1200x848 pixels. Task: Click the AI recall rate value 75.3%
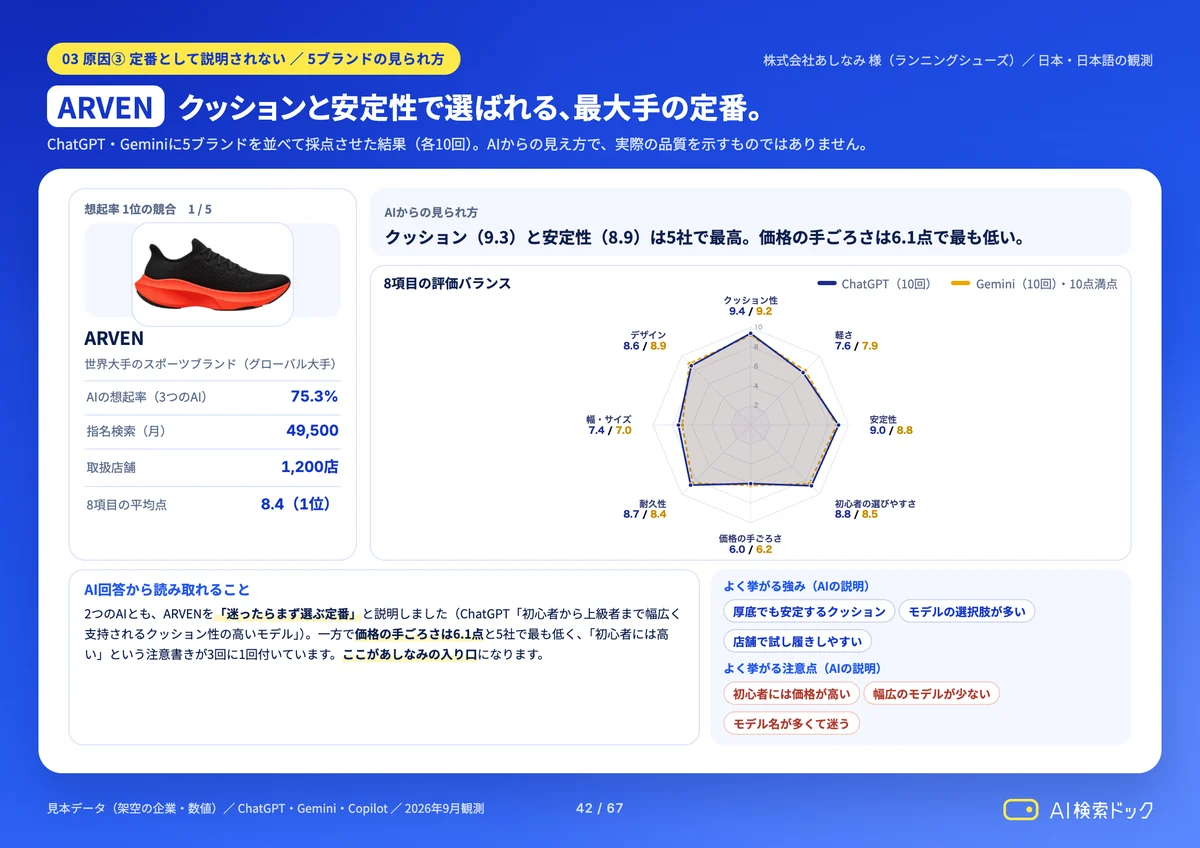314,396
